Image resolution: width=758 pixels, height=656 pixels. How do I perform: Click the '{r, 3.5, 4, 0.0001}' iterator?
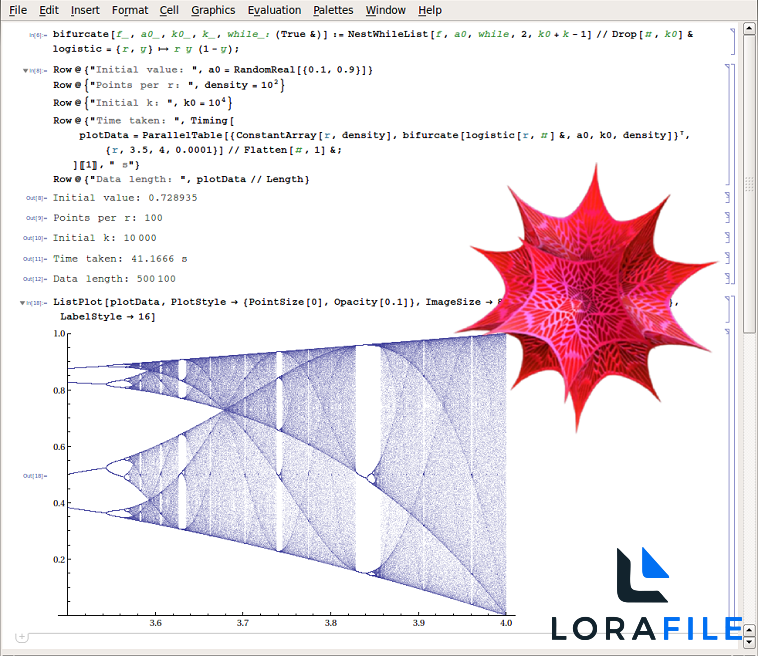[163, 150]
